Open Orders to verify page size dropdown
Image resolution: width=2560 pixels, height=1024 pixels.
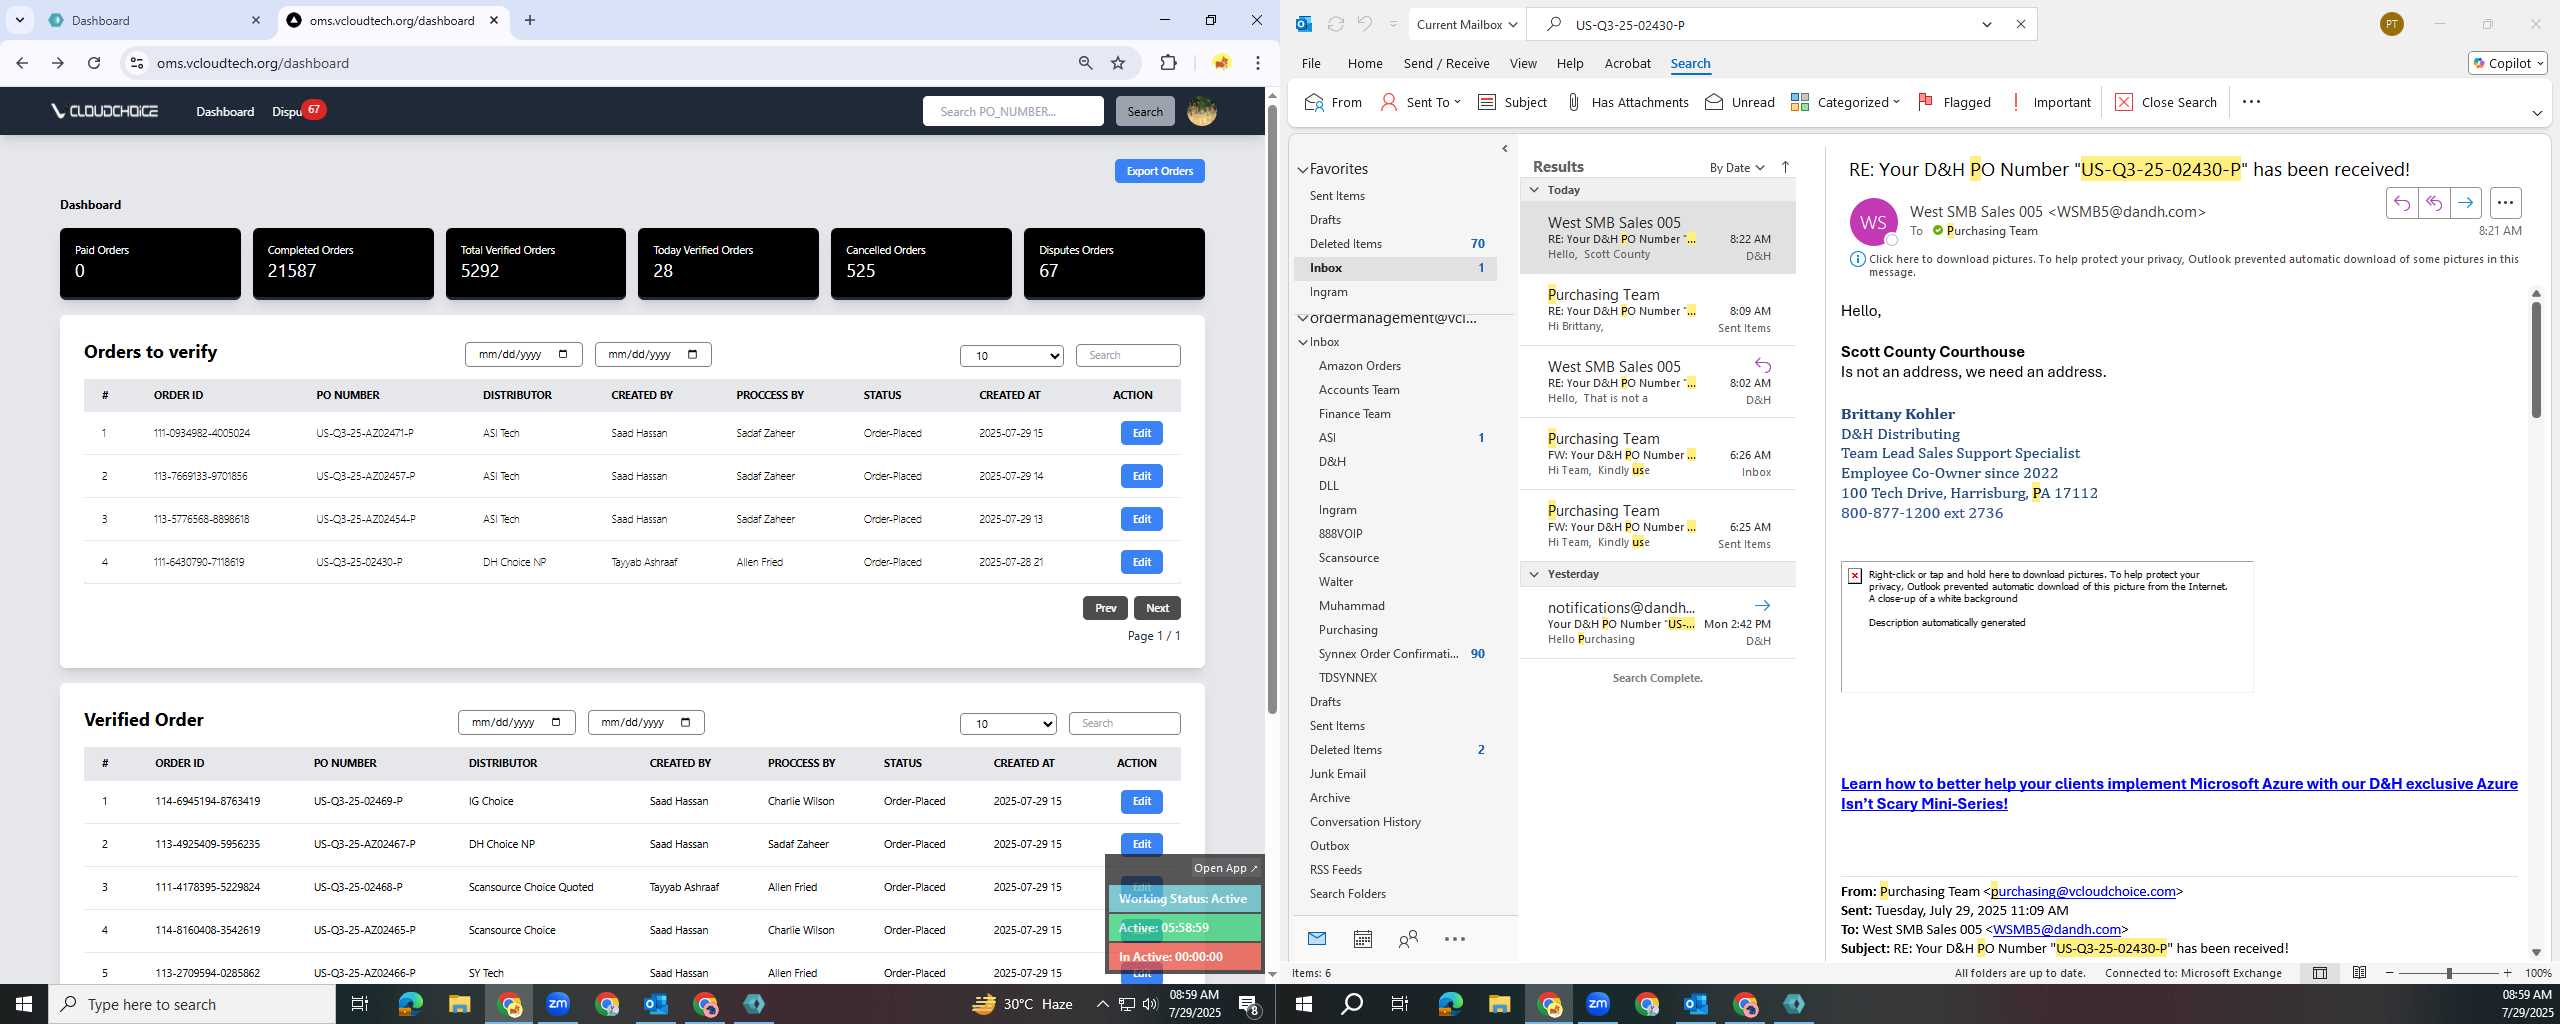tap(1011, 355)
